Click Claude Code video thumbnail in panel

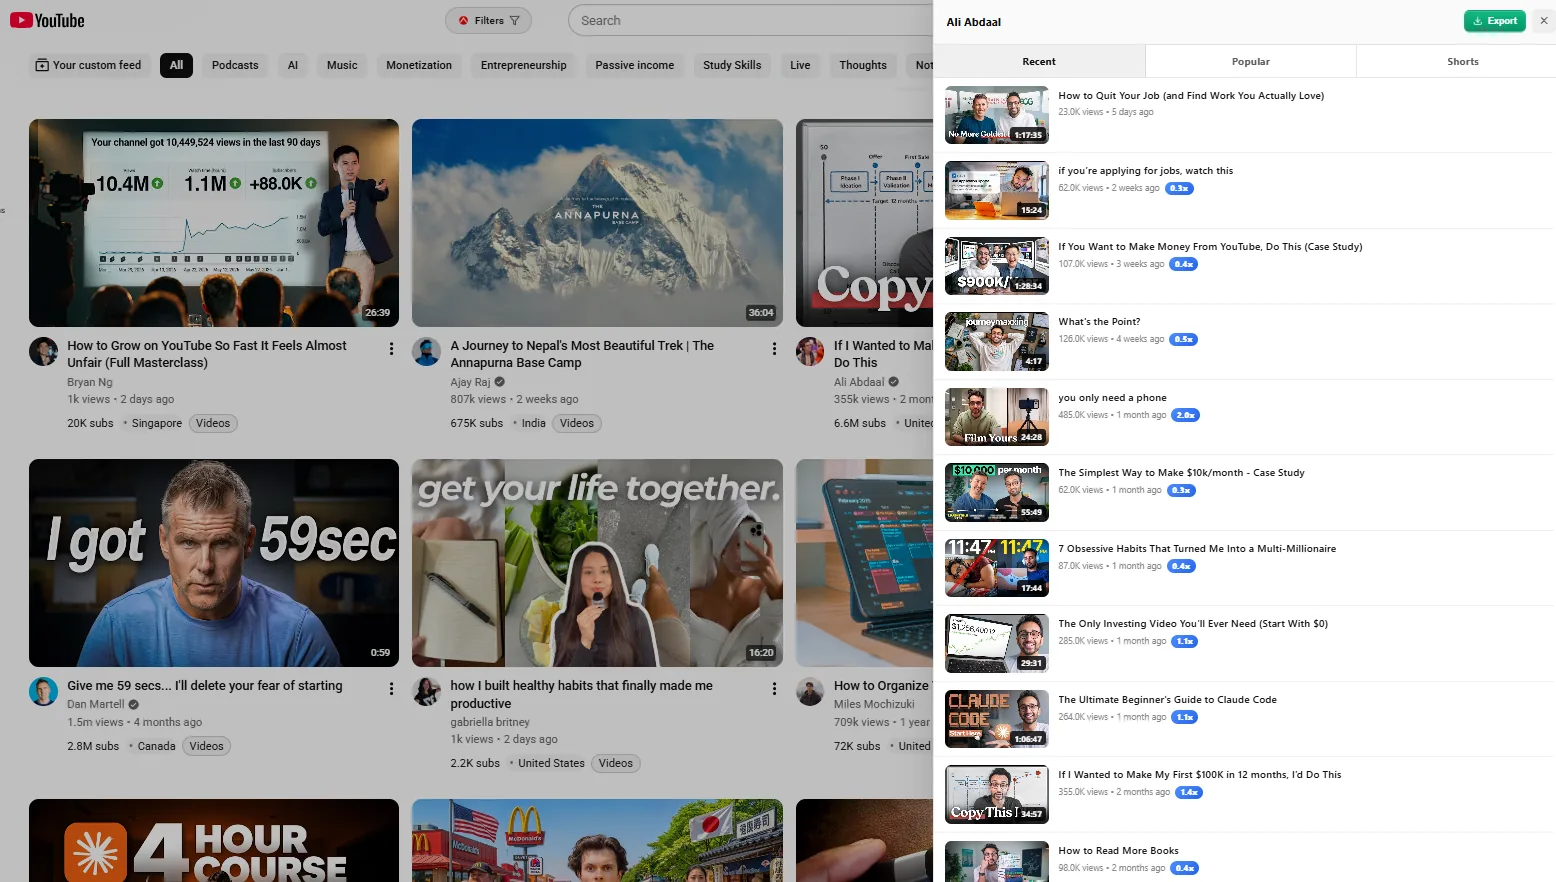coord(997,719)
